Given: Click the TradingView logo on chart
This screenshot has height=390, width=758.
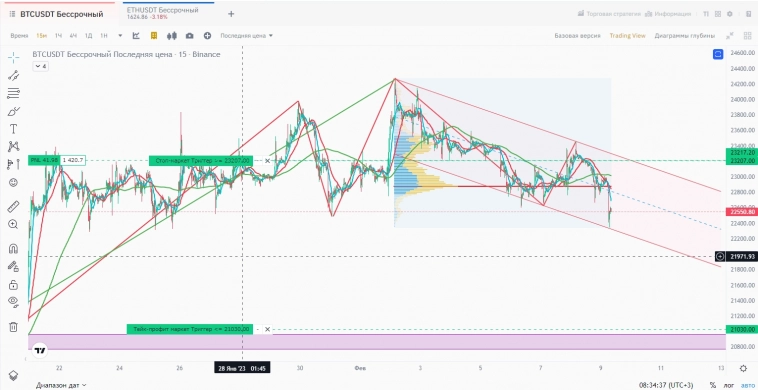Looking at the screenshot, I should pos(41,351).
